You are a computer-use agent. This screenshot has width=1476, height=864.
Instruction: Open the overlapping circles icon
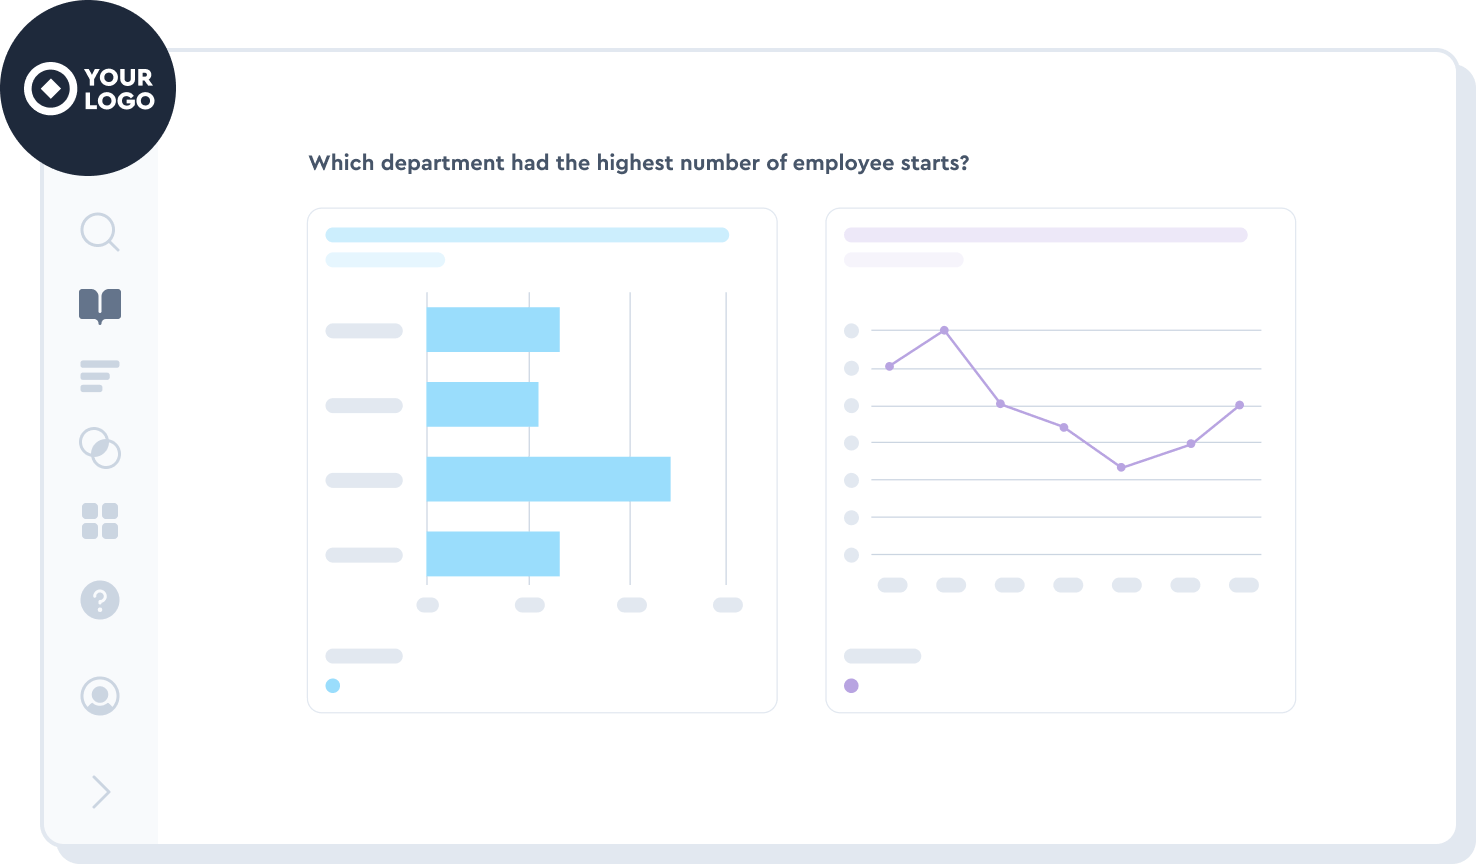point(100,448)
